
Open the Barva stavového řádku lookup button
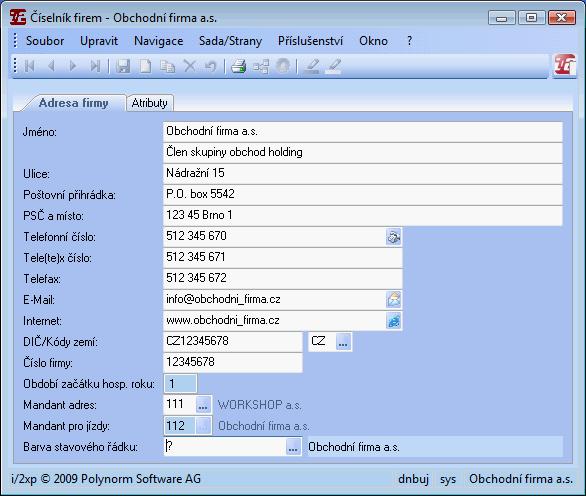[293, 447]
